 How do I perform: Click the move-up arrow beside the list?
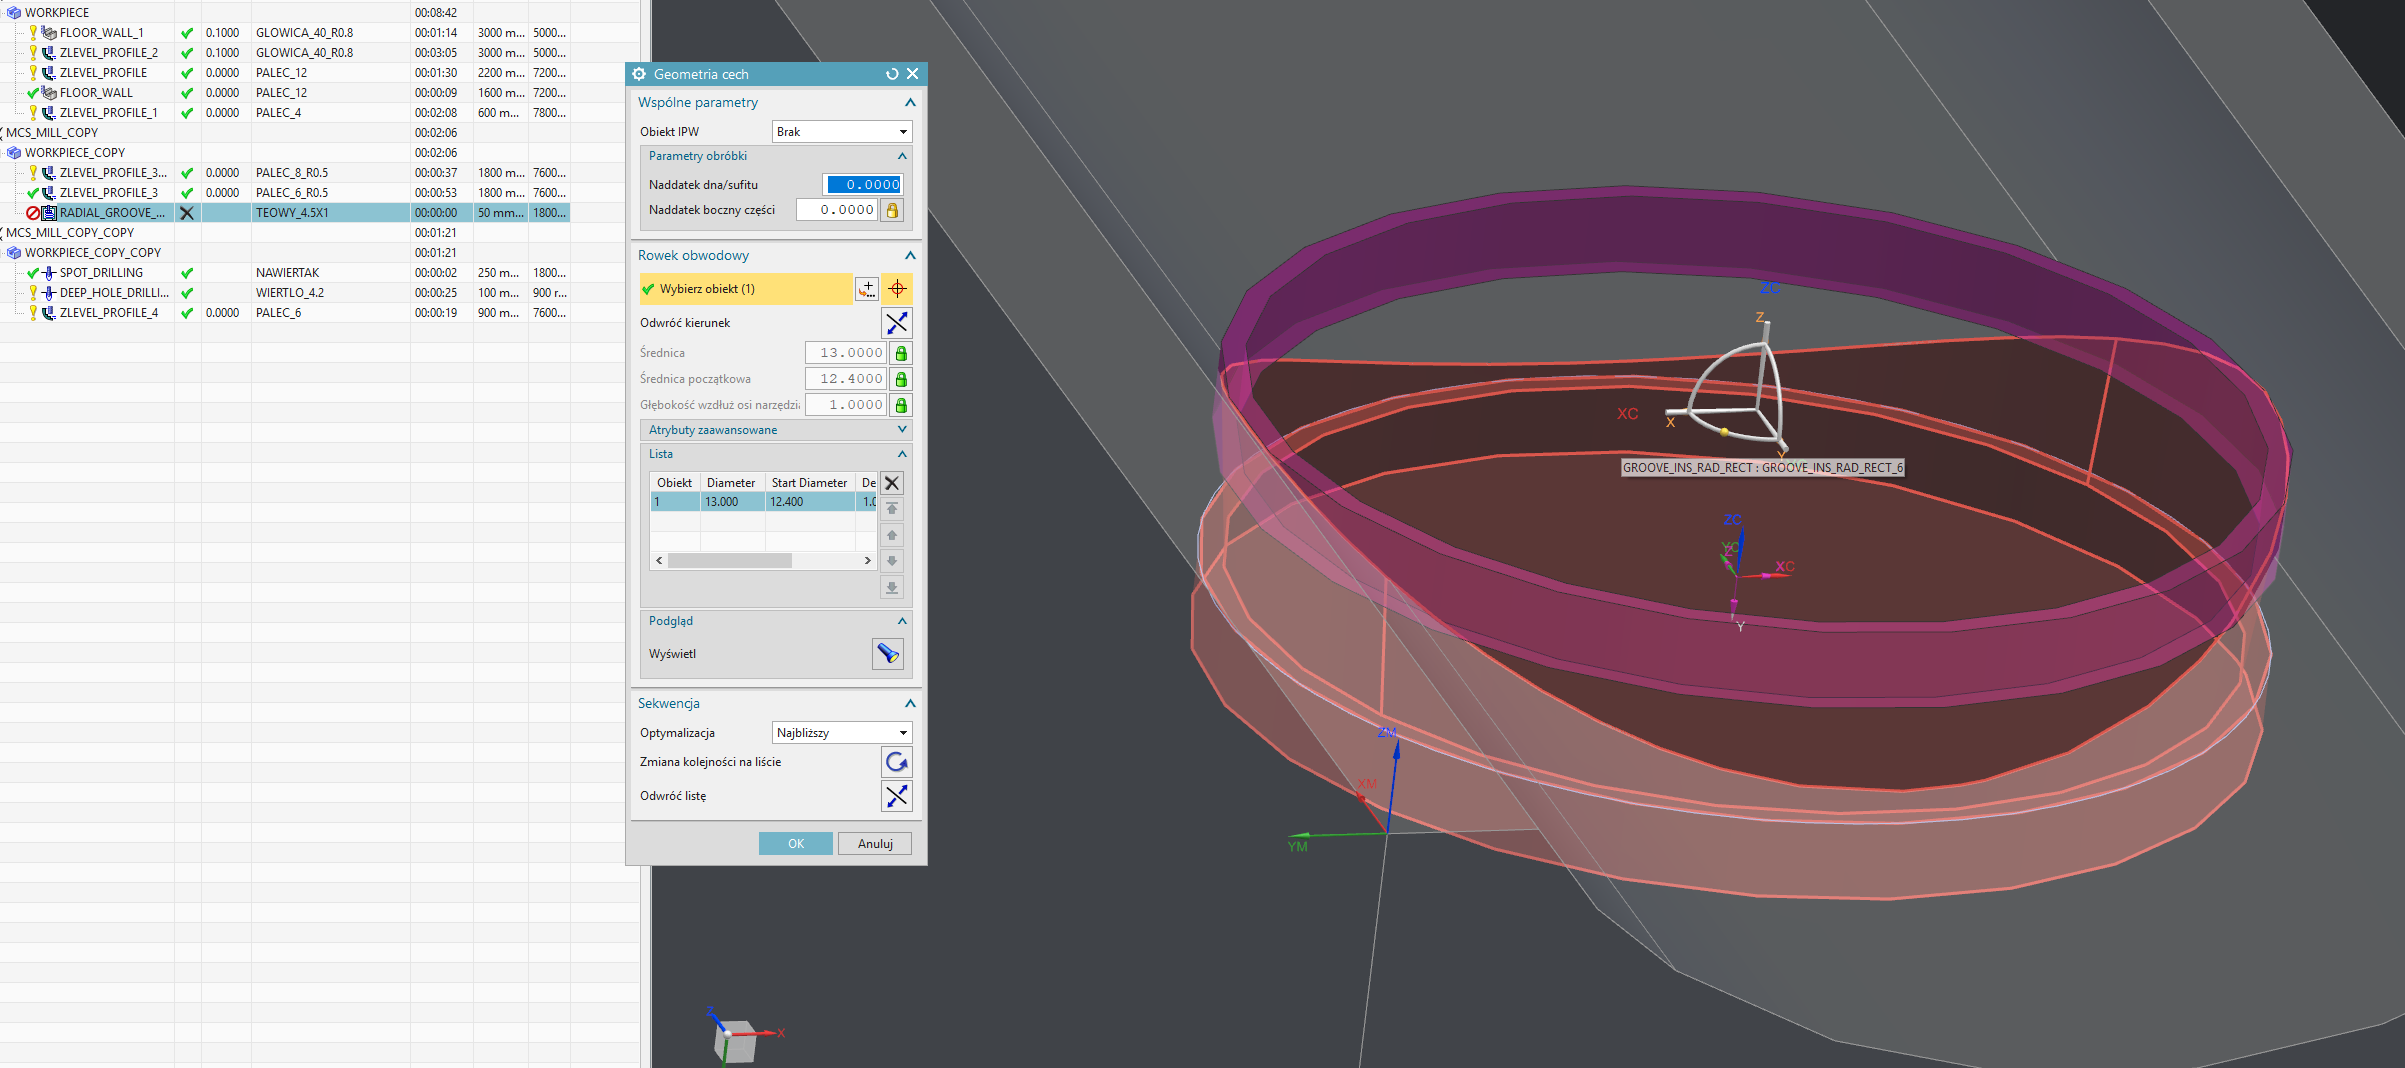tap(892, 535)
